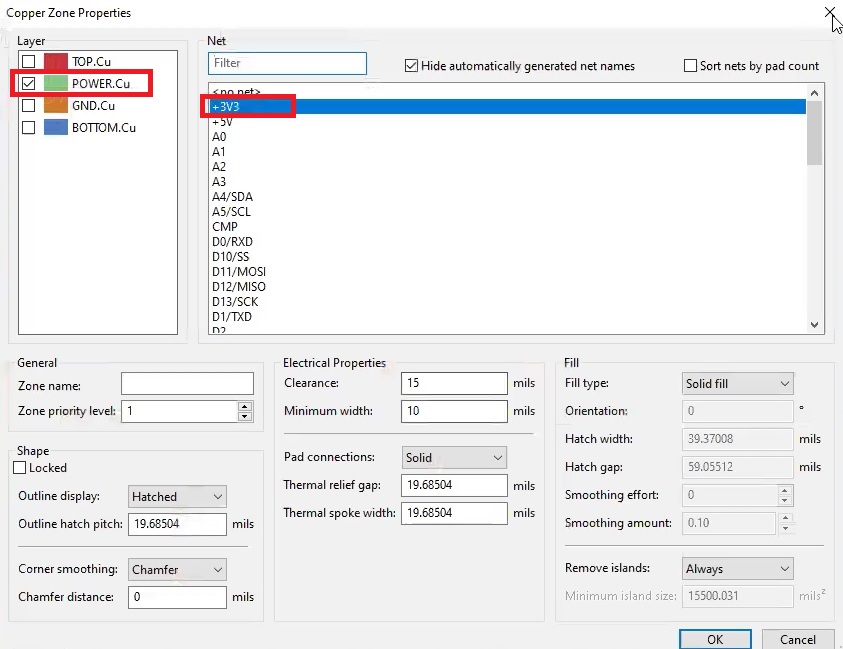This screenshot has width=843, height=649.
Task: Click the orange GND.Cu color swatch
Action: [x=56, y=105]
